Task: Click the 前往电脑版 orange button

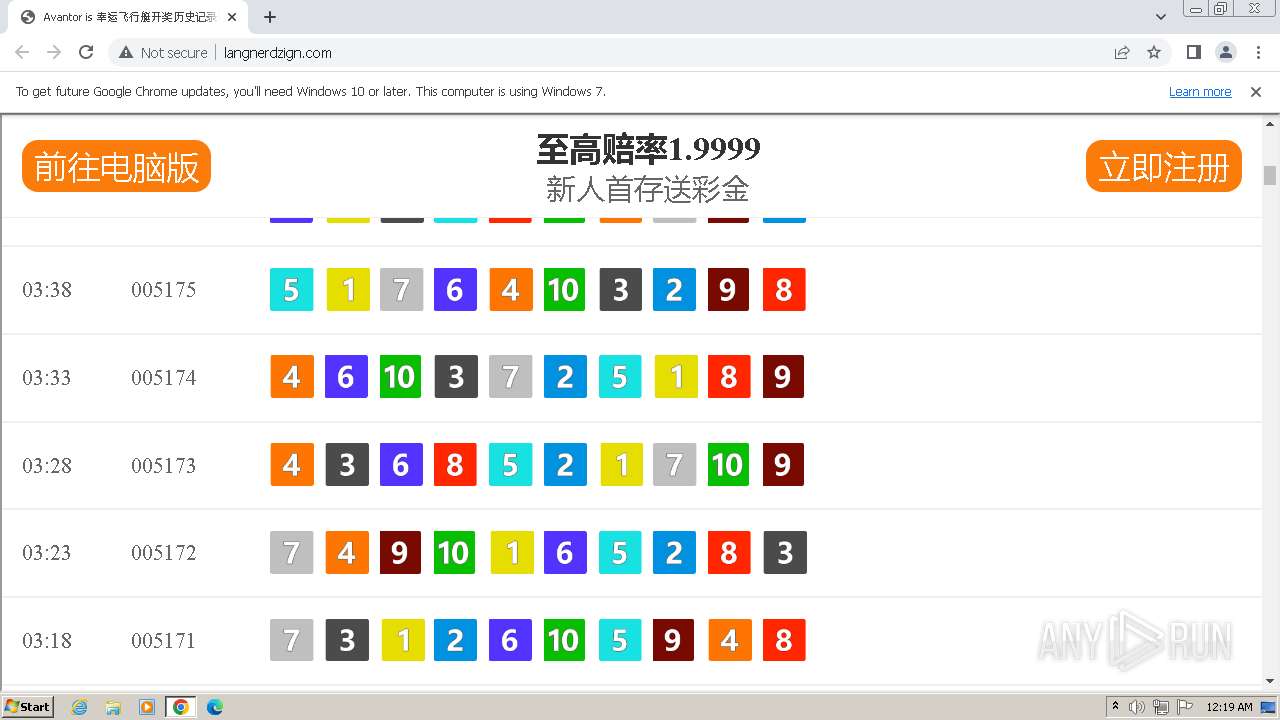Action: pos(117,166)
